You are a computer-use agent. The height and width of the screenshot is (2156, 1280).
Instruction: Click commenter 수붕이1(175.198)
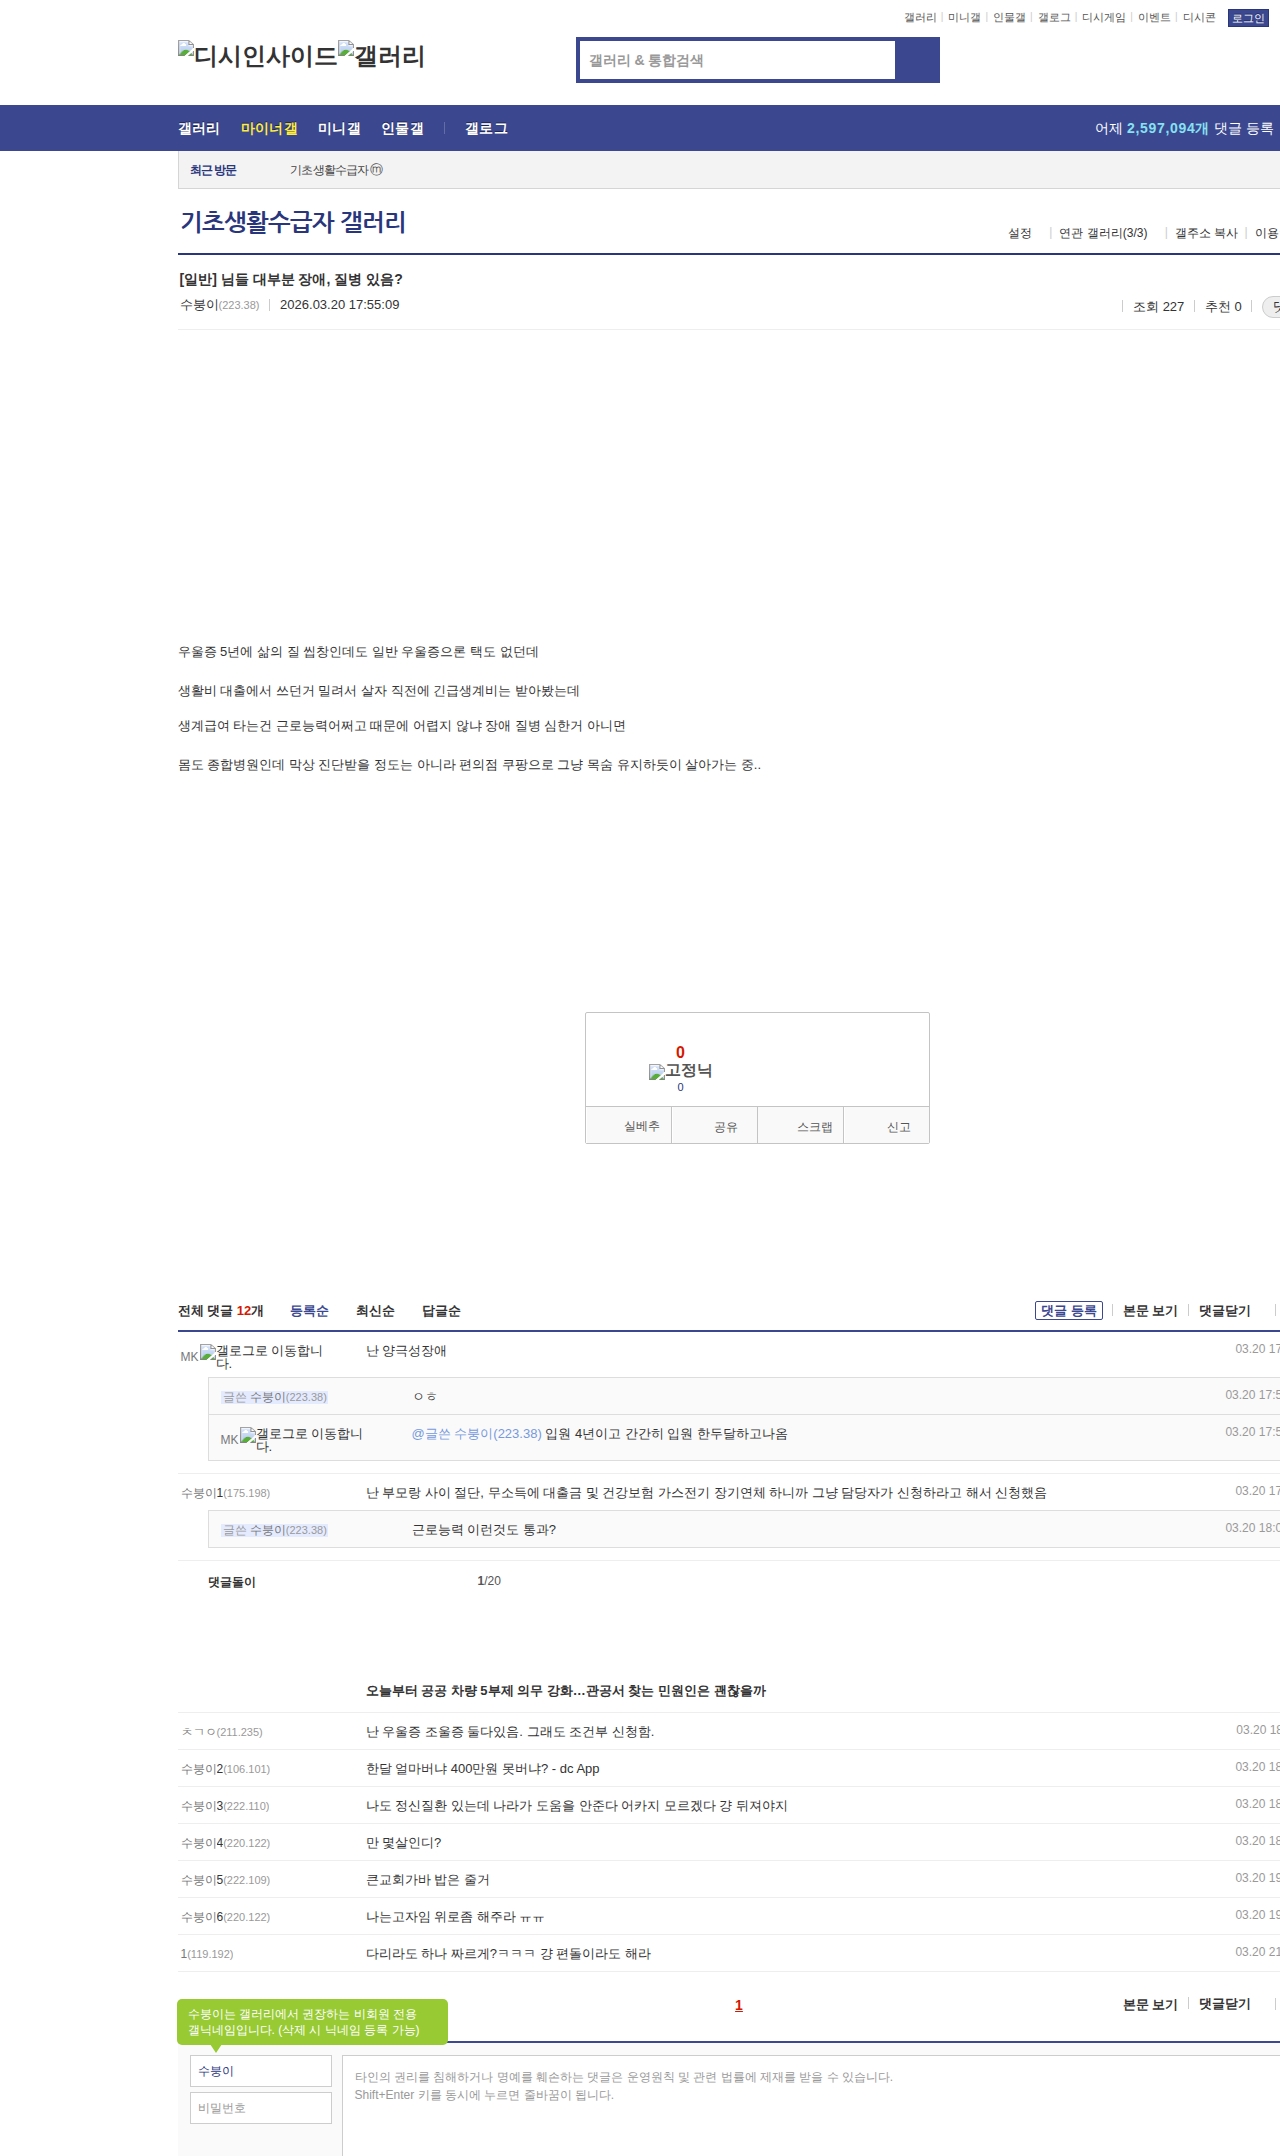click(x=225, y=1493)
